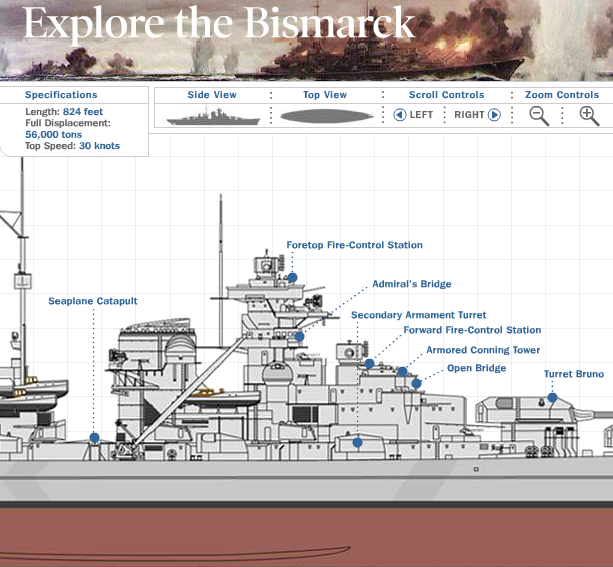This screenshot has width=613, height=567.
Task: Select the Turret Bruno label
Action: pyautogui.click(x=574, y=374)
